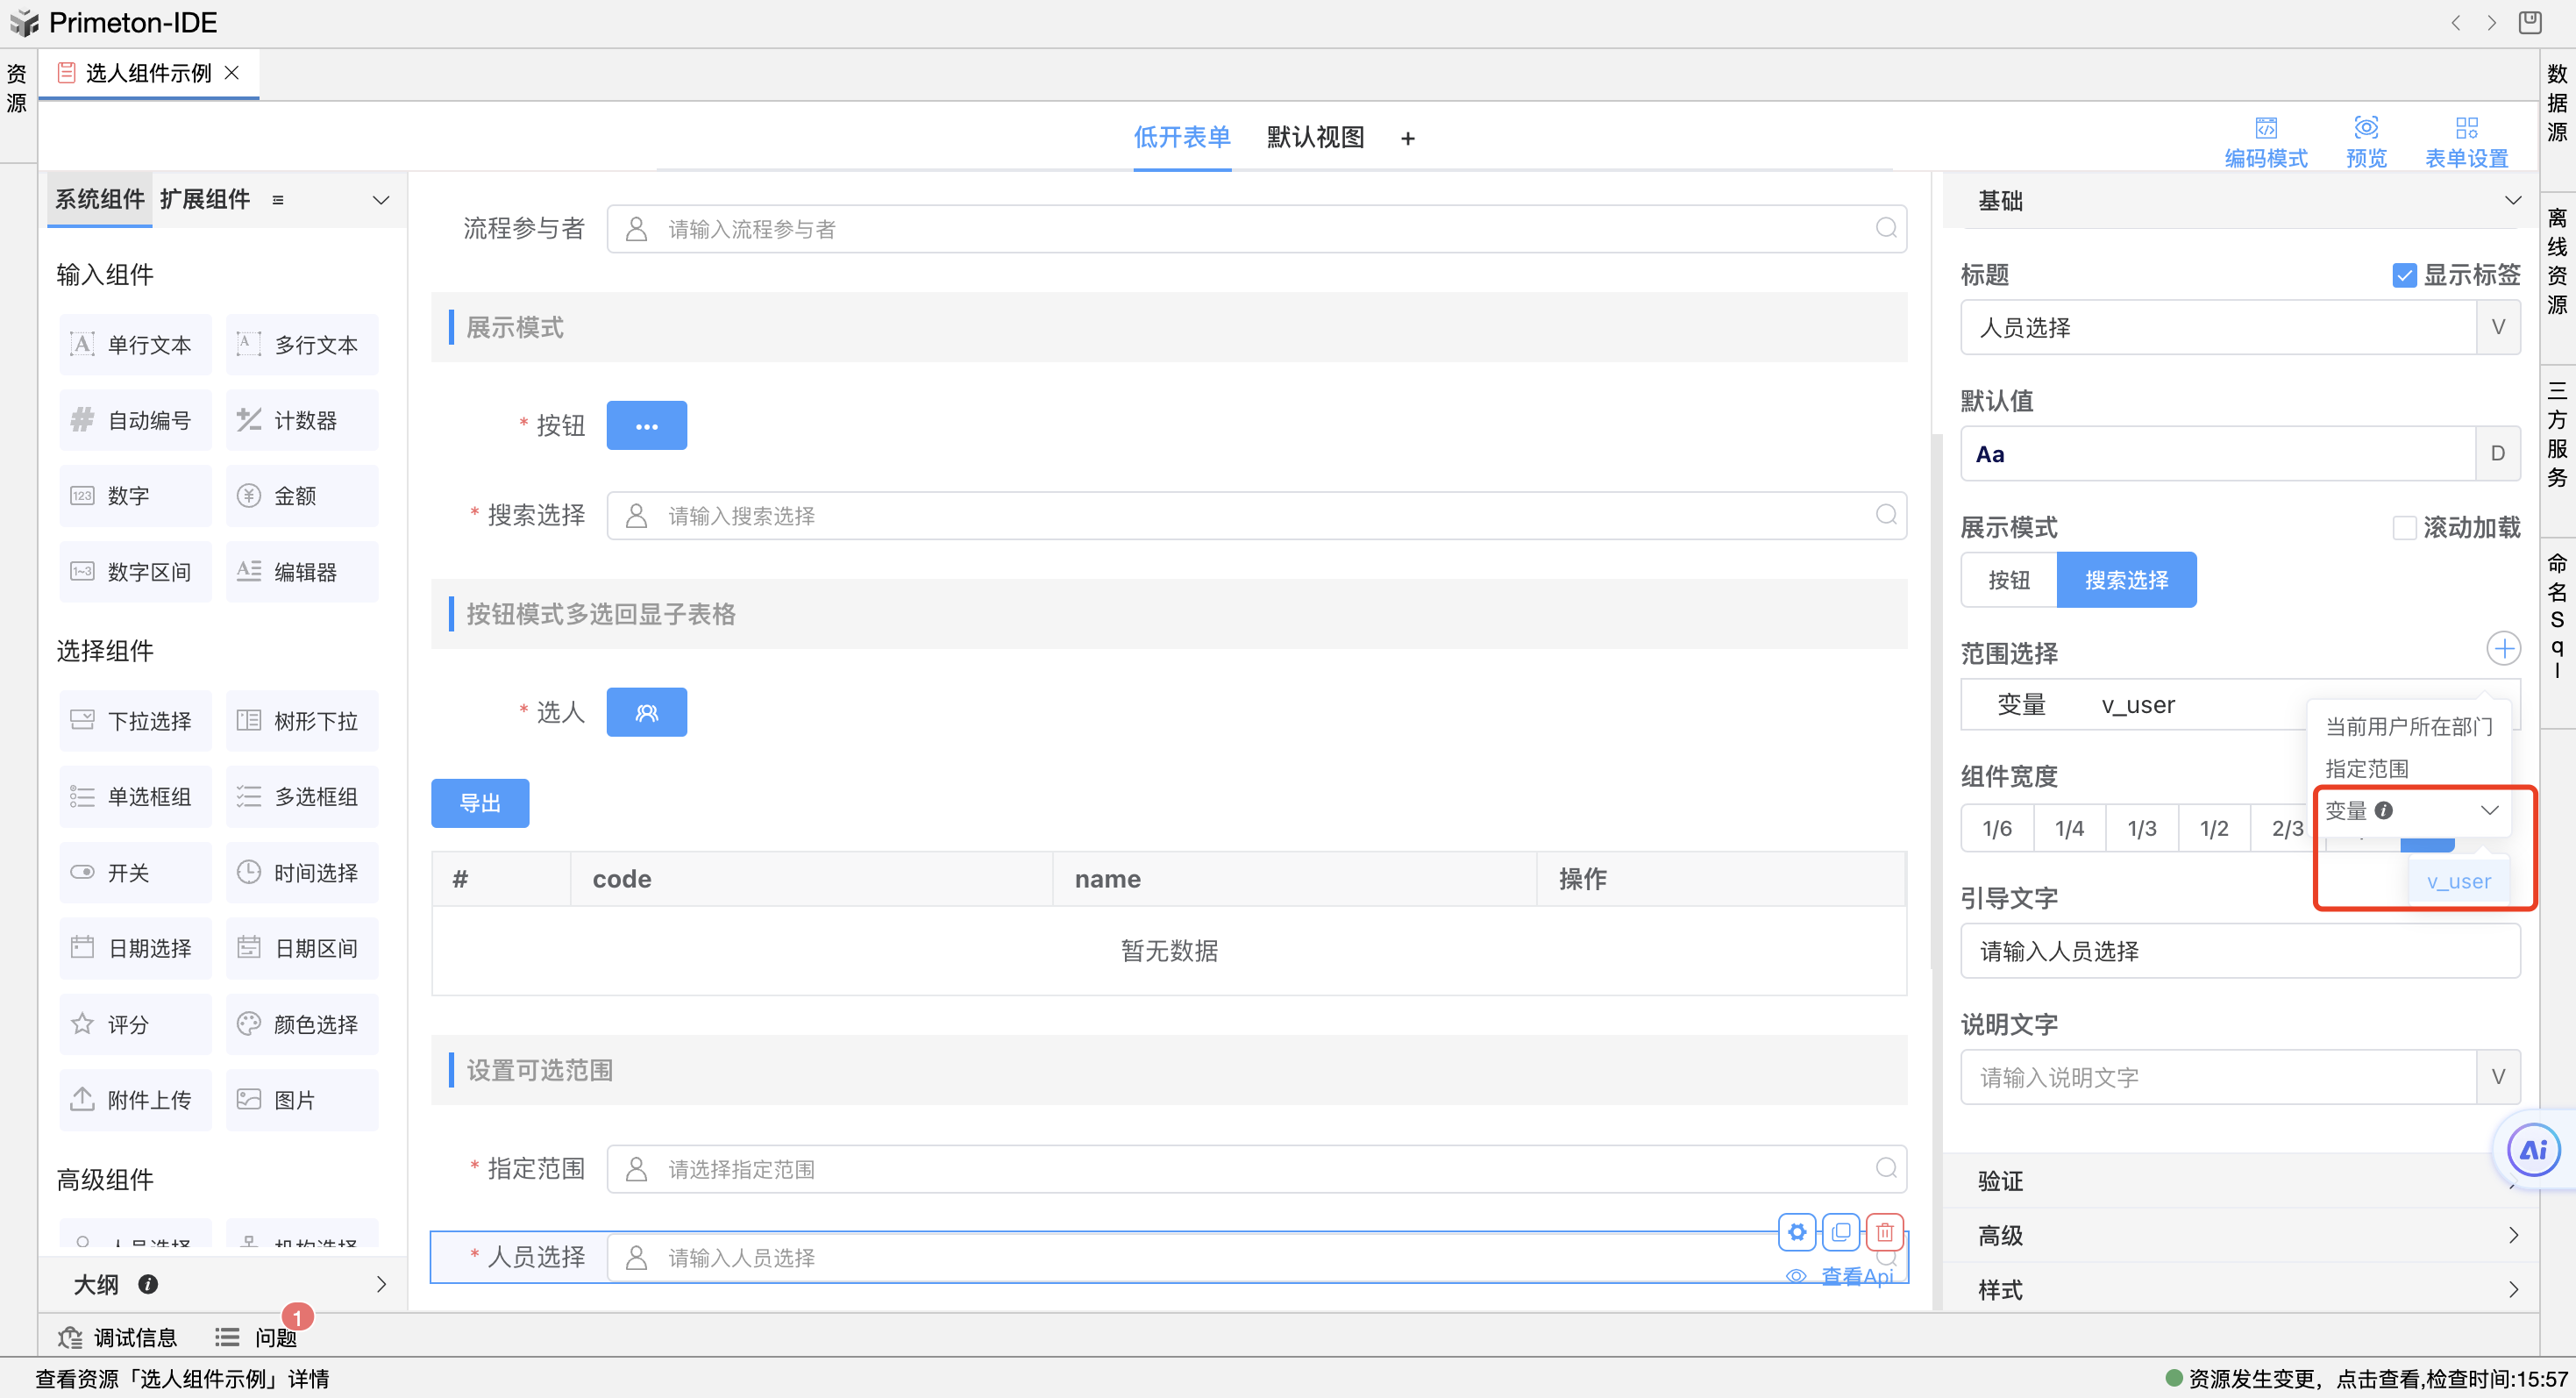Uncheck the 显示标签 checkbox
This screenshot has width=2576, height=1398.
(2404, 275)
